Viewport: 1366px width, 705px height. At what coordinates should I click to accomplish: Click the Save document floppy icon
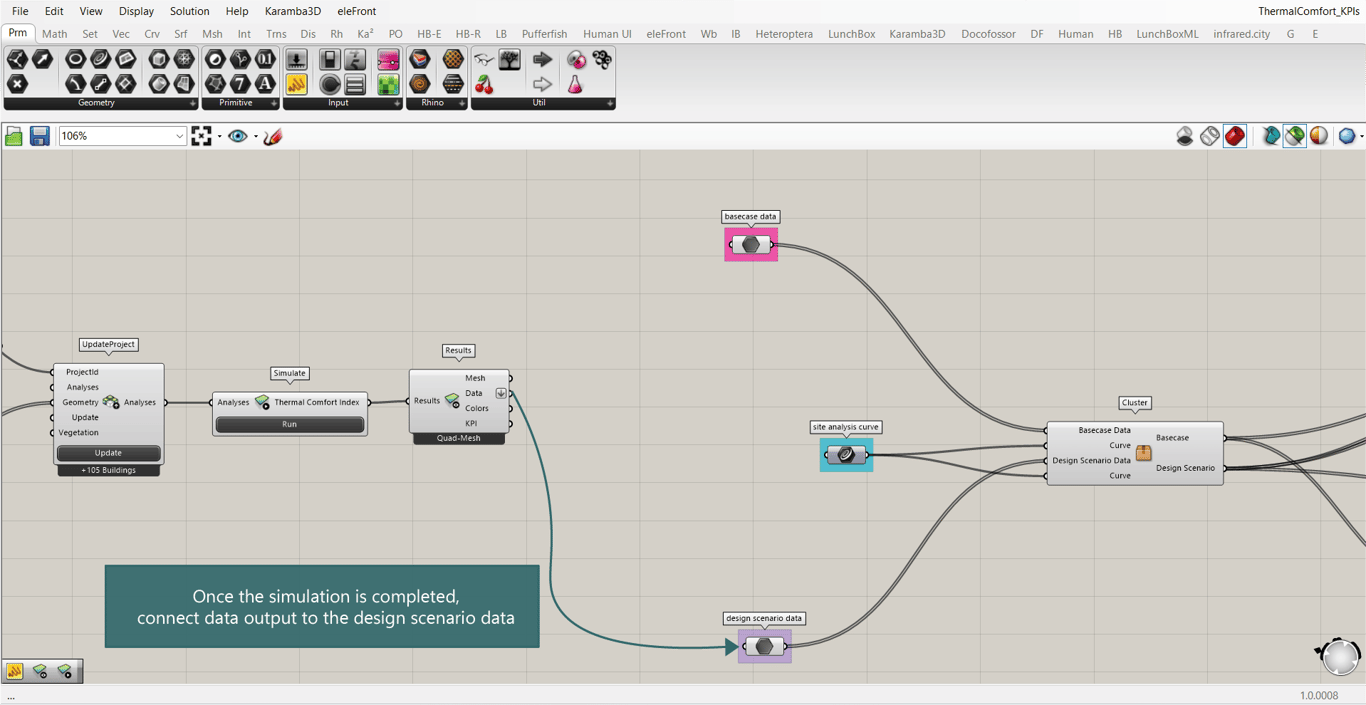pos(40,136)
